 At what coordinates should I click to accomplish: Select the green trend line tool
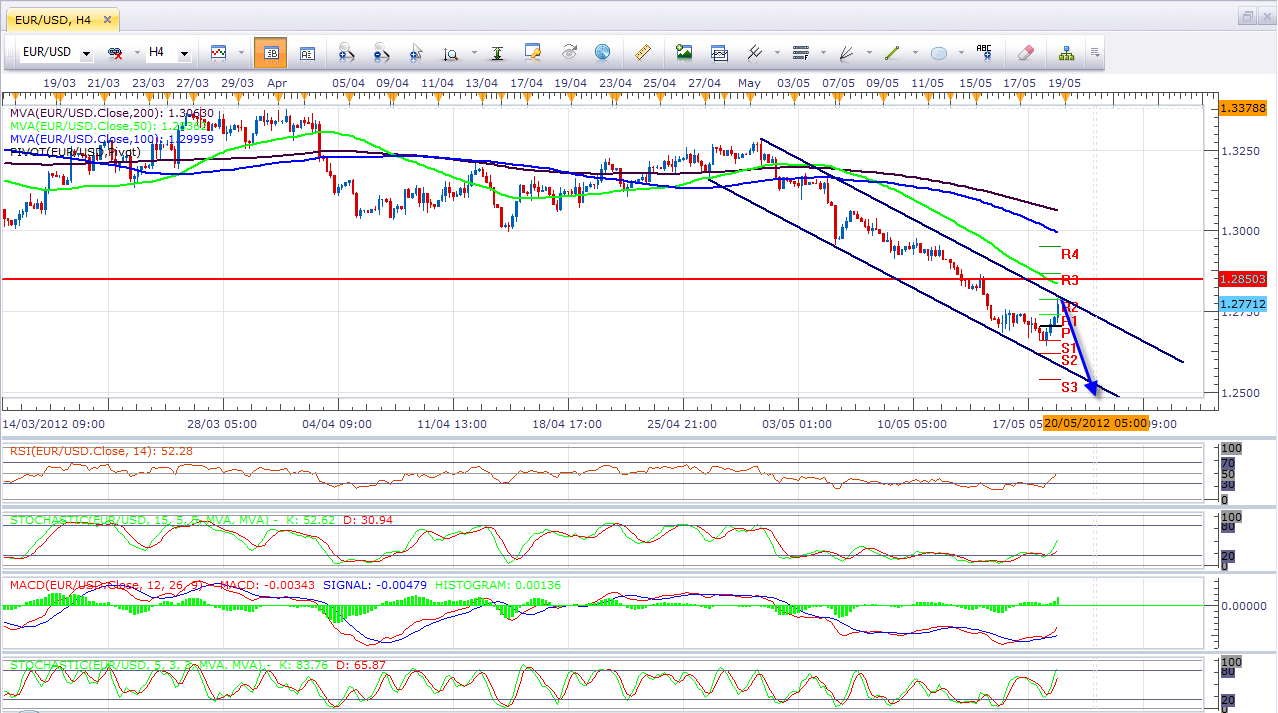coord(892,52)
